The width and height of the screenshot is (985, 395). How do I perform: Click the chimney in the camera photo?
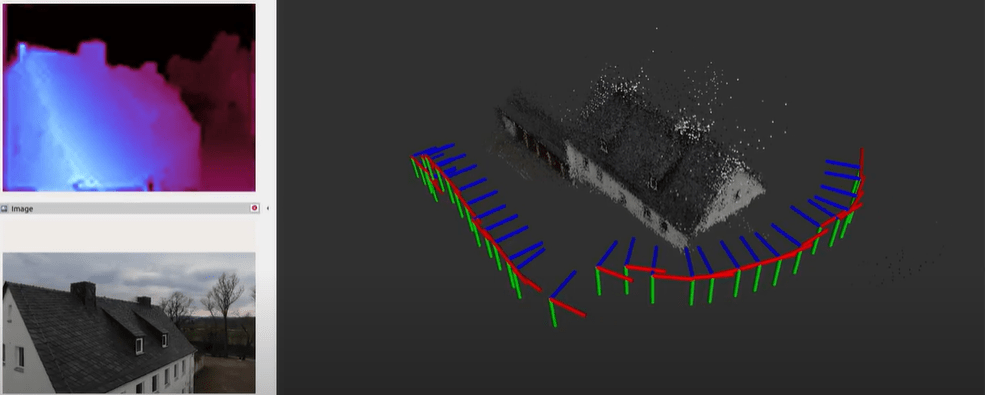(x=83, y=293)
